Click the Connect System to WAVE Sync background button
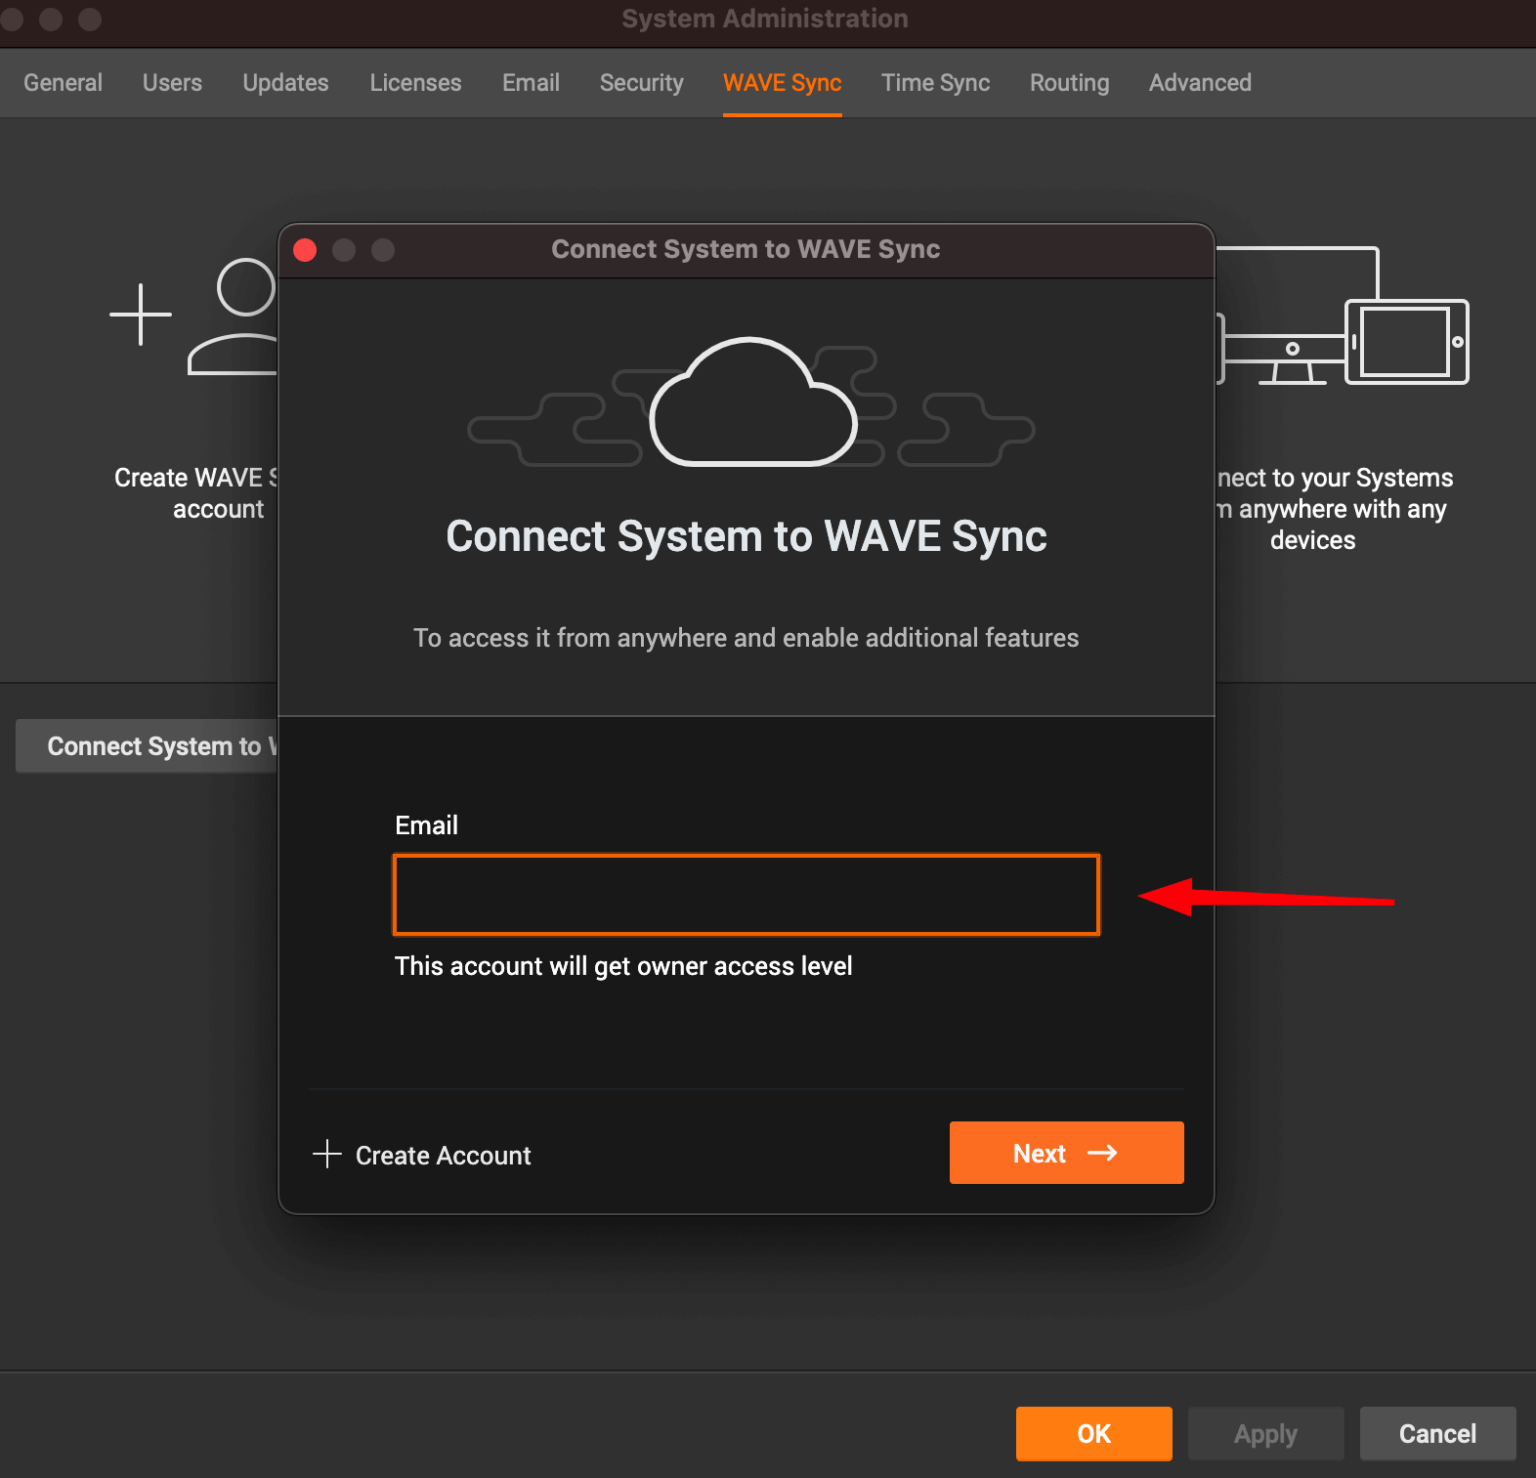The width and height of the screenshot is (1536, 1478). [x=147, y=746]
